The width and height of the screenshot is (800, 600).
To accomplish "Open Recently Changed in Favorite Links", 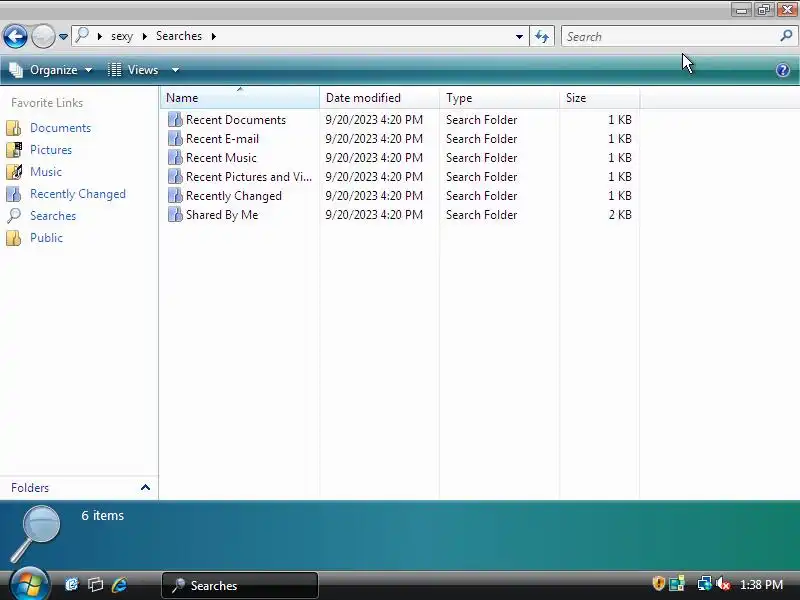I will click(x=78, y=194).
